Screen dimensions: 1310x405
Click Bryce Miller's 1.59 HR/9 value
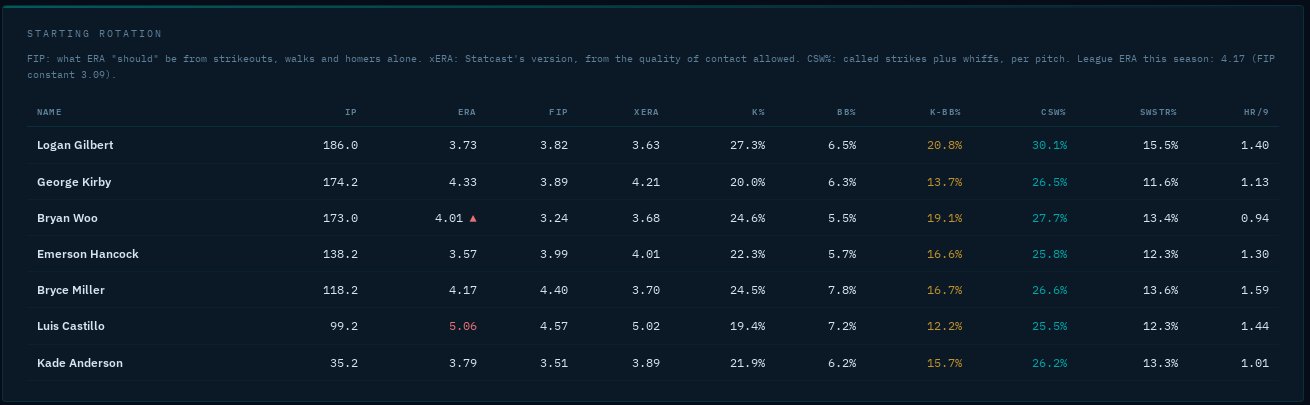pos(1255,290)
